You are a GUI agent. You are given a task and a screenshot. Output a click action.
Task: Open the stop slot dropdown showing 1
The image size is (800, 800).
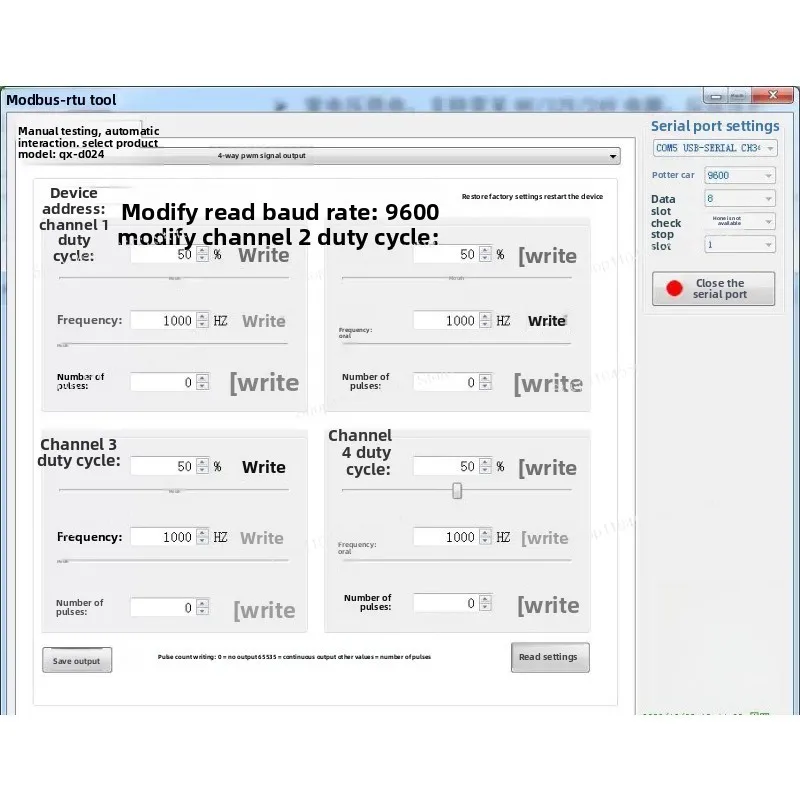point(740,244)
